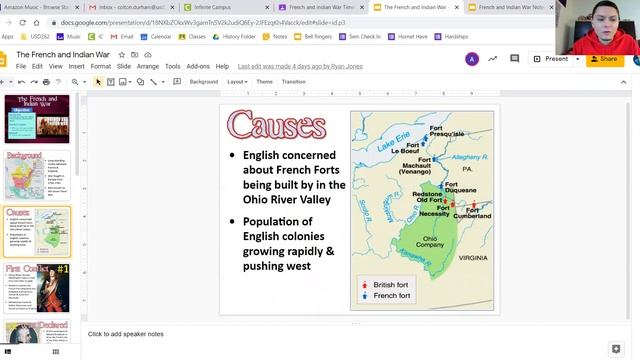Click the presentation title text

pos(63,55)
